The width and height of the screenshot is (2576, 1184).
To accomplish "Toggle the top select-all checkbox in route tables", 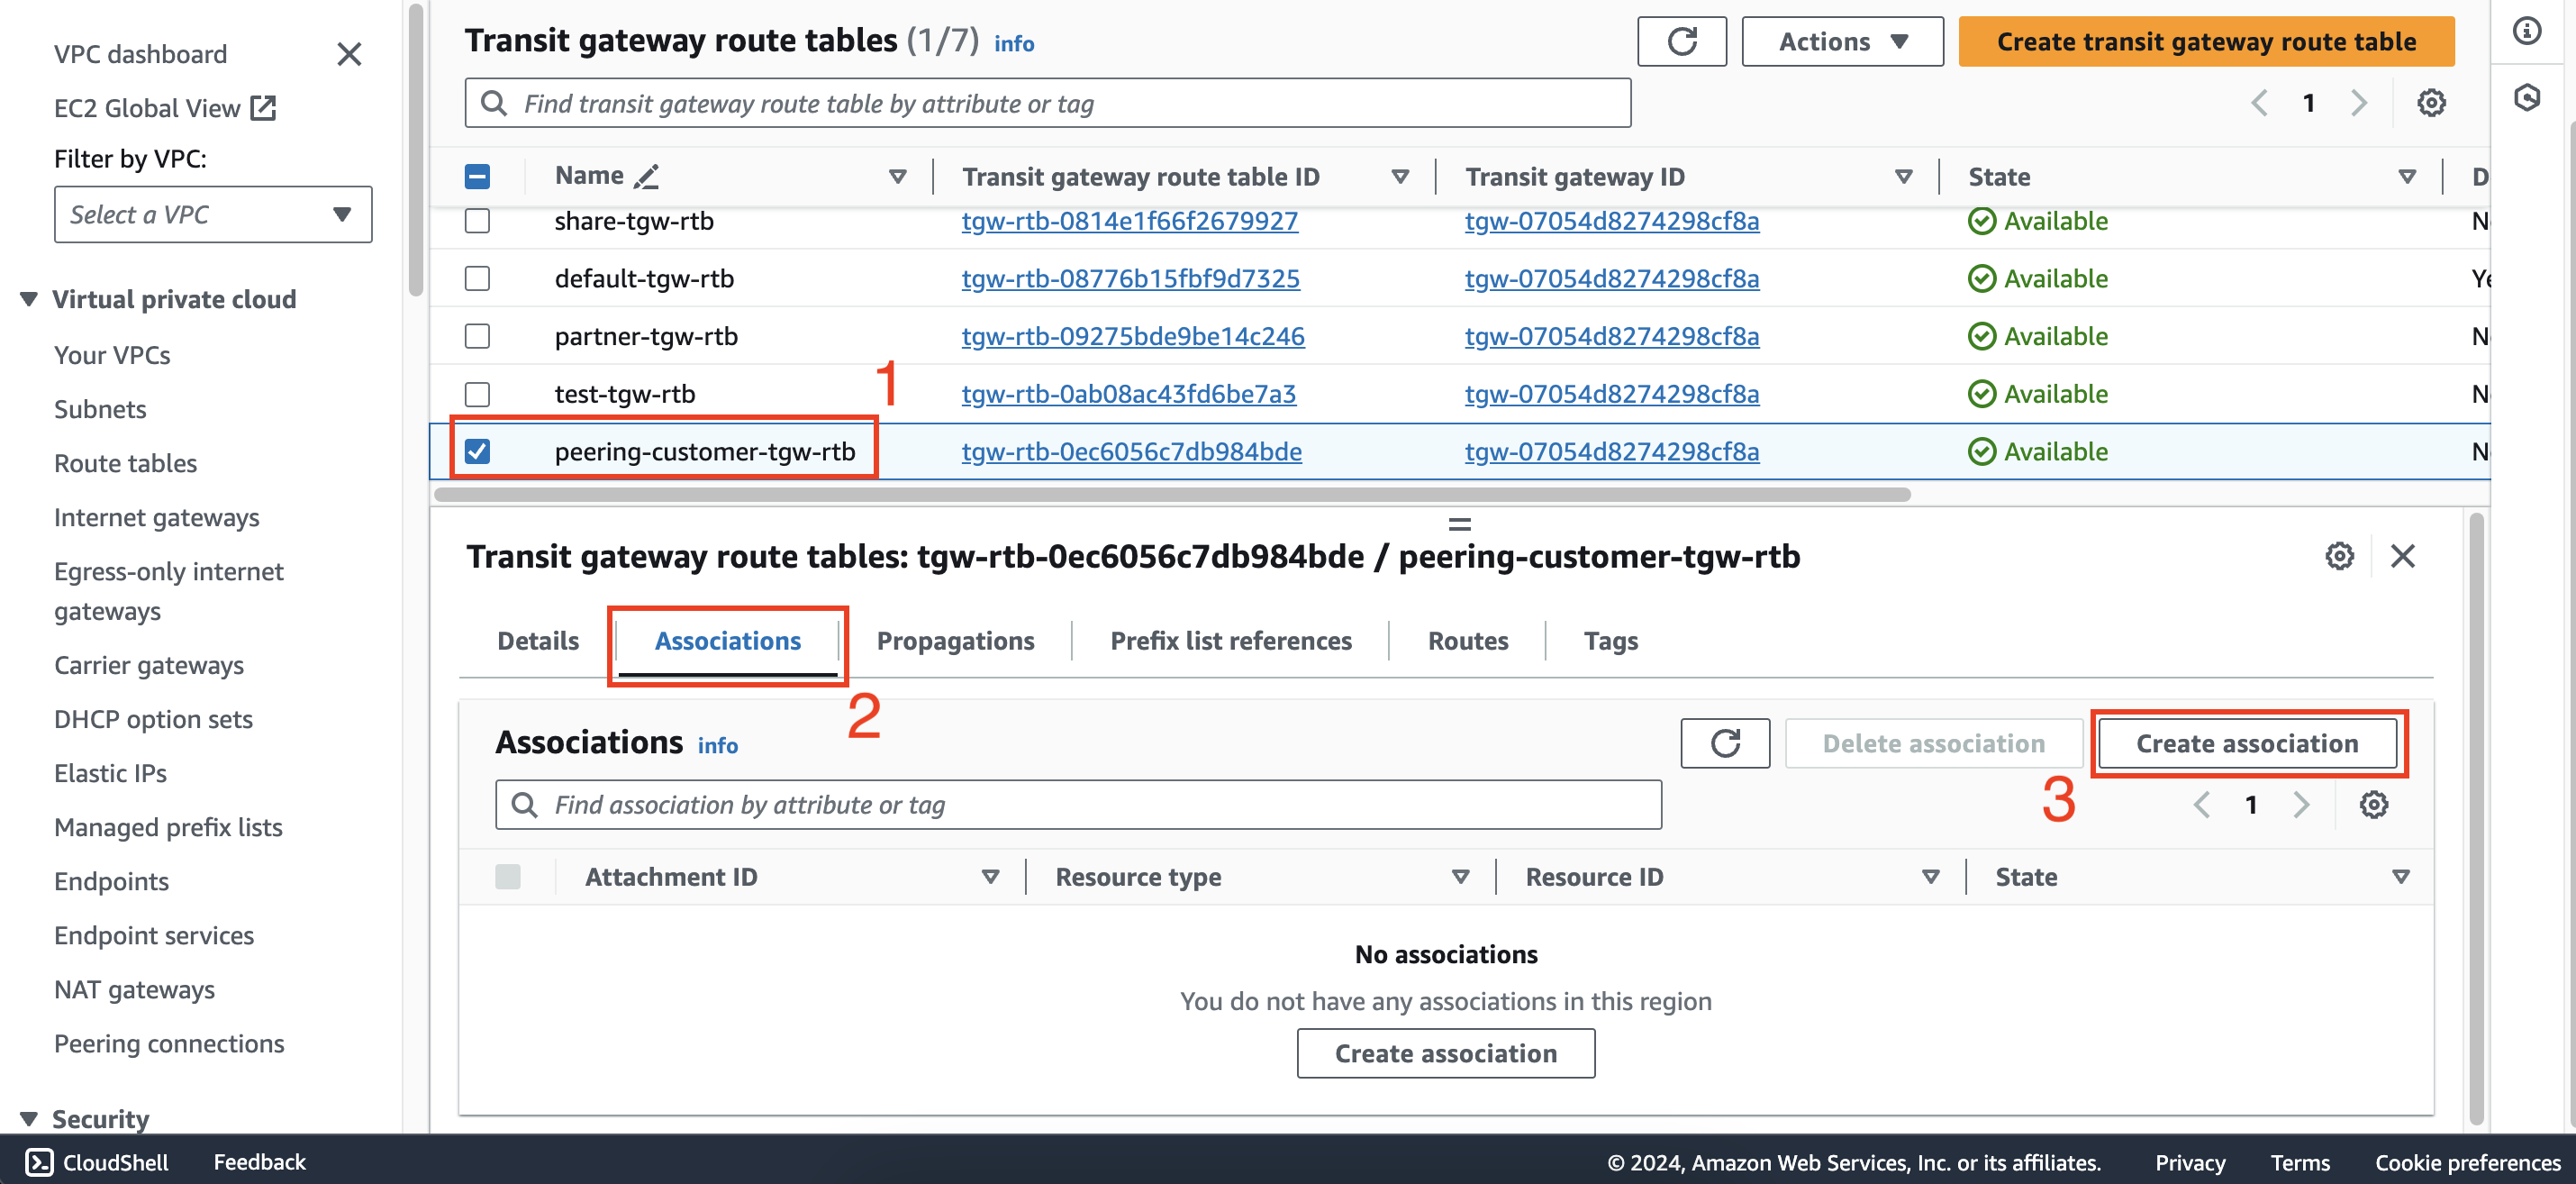I will (478, 174).
